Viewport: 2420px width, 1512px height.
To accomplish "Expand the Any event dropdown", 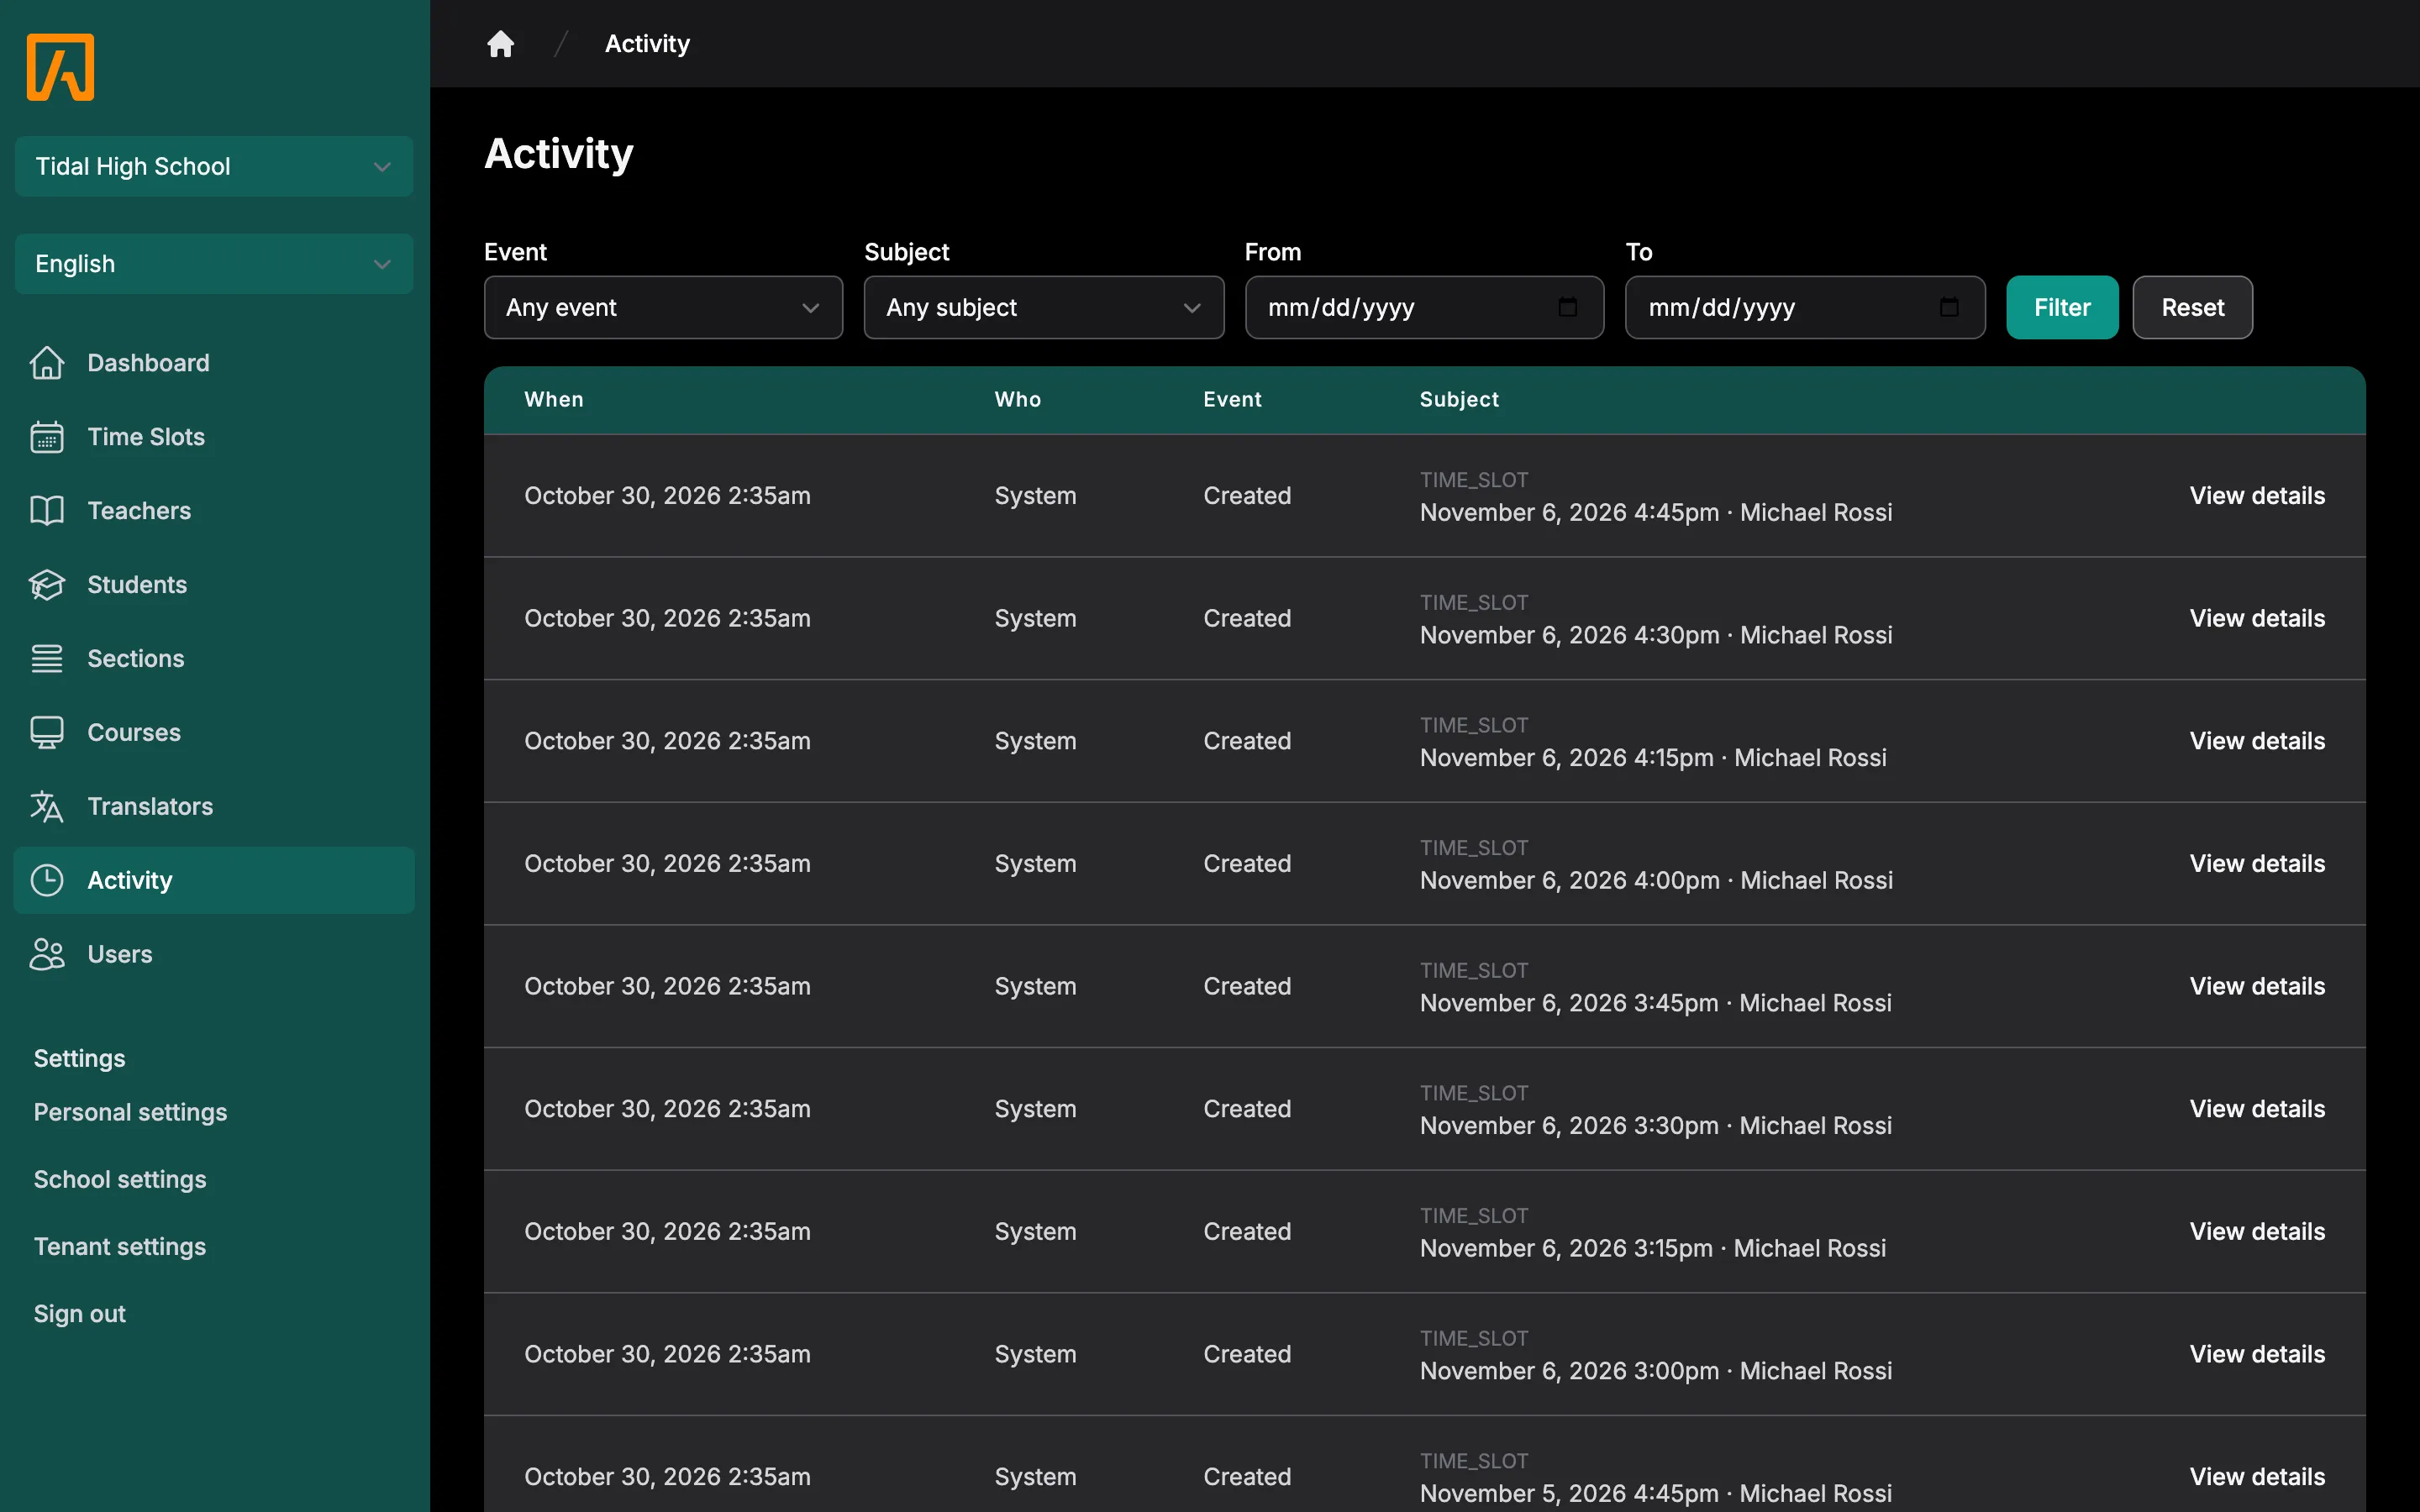I will (663, 307).
